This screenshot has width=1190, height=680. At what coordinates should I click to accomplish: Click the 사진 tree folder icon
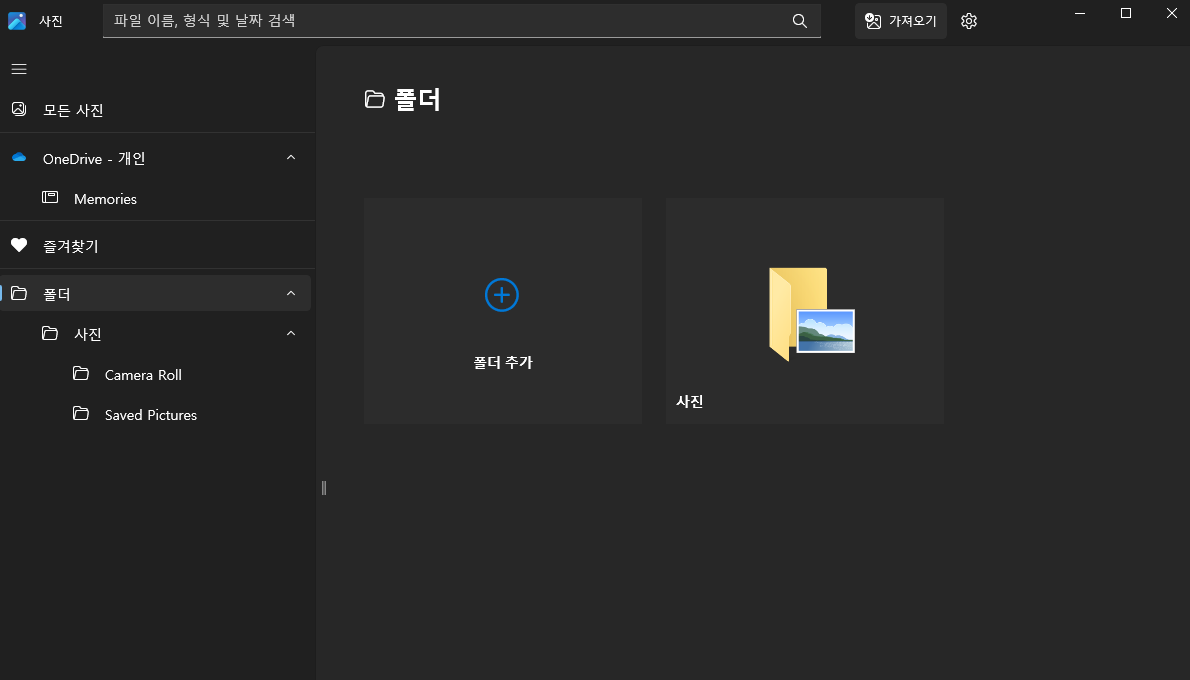click(50, 333)
